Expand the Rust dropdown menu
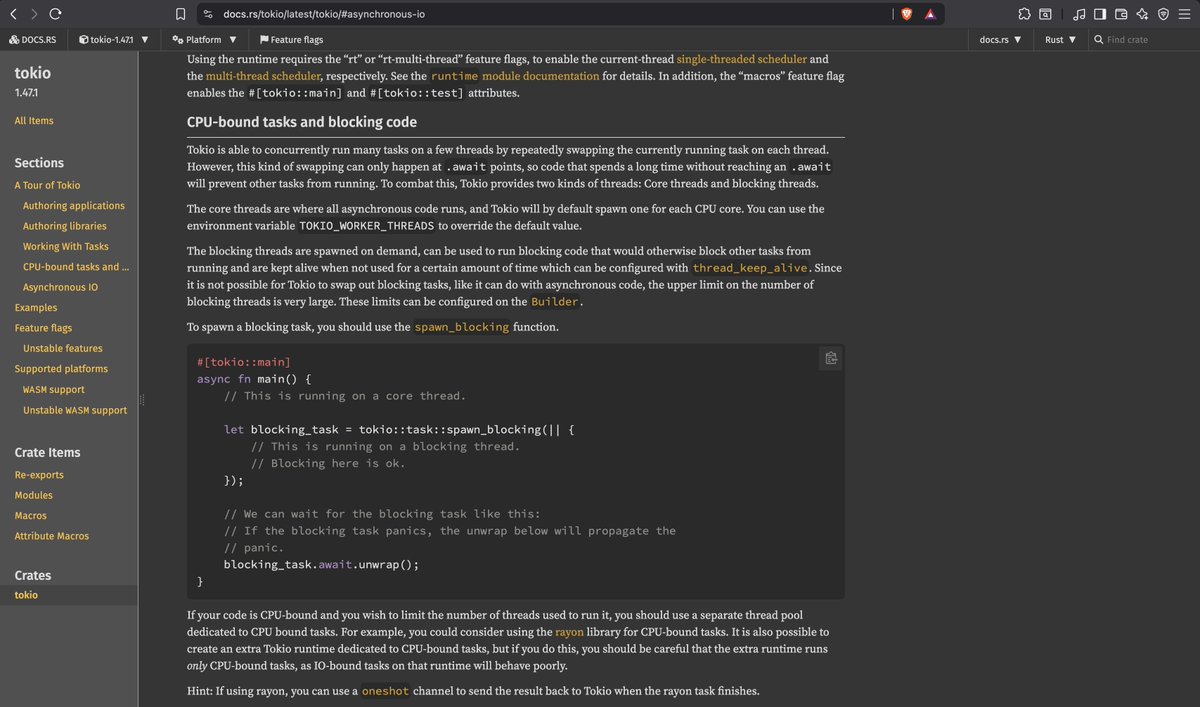 point(1060,39)
